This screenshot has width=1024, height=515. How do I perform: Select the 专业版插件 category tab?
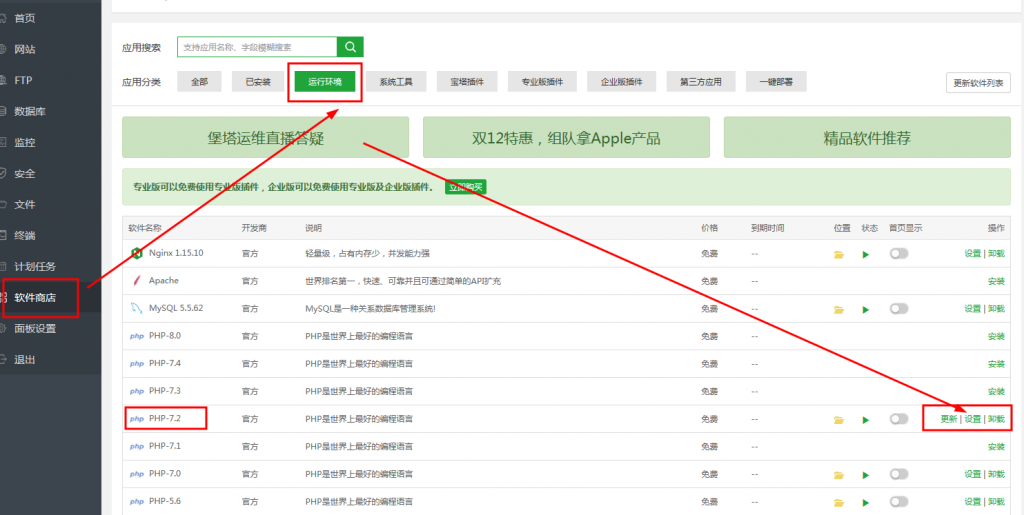[542, 82]
